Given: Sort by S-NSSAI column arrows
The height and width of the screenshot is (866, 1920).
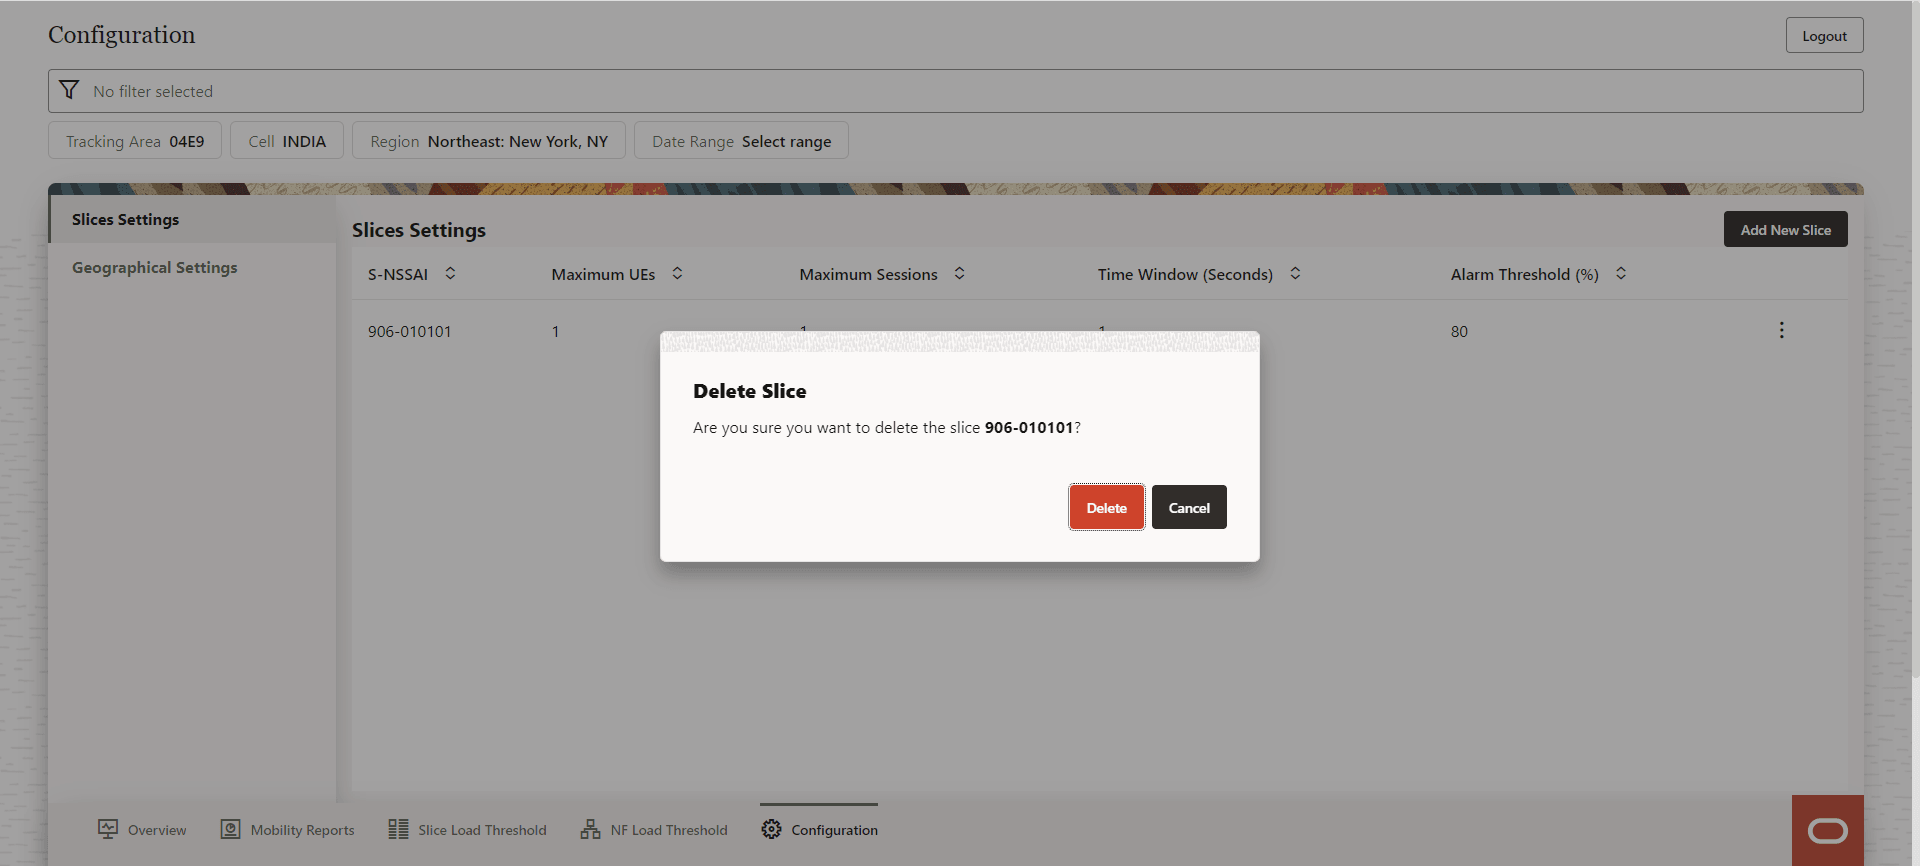Looking at the screenshot, I should pos(450,273).
